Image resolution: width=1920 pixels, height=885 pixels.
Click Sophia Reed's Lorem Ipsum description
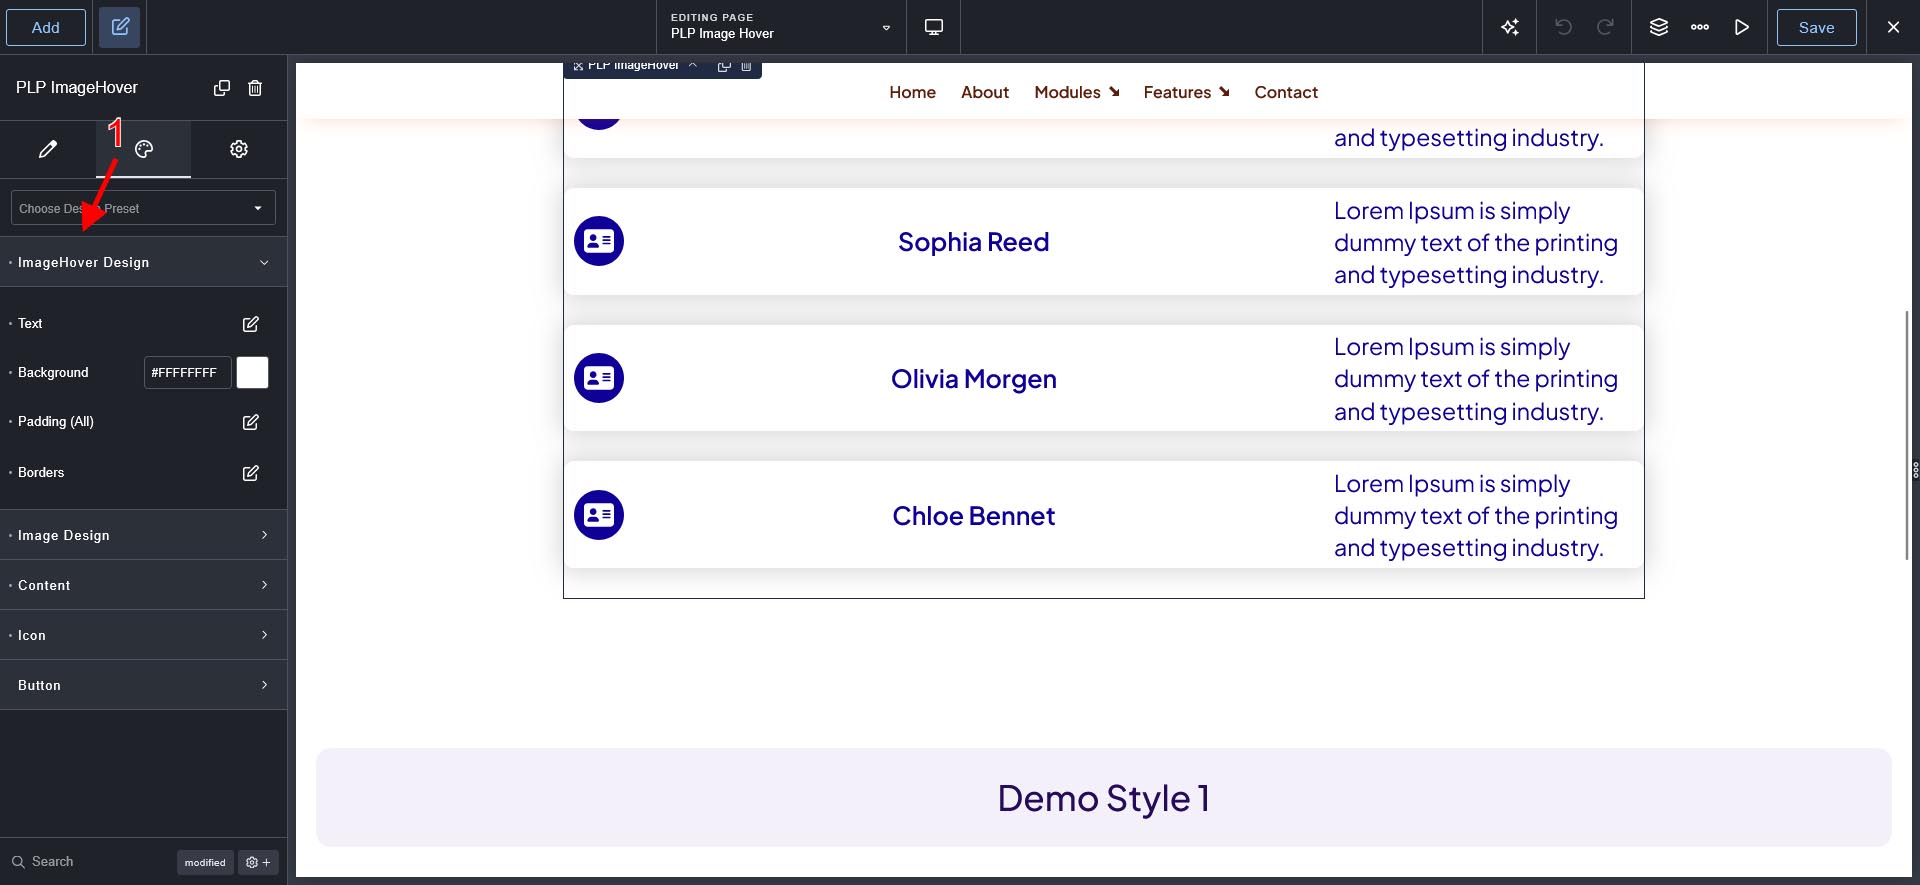pos(1475,243)
